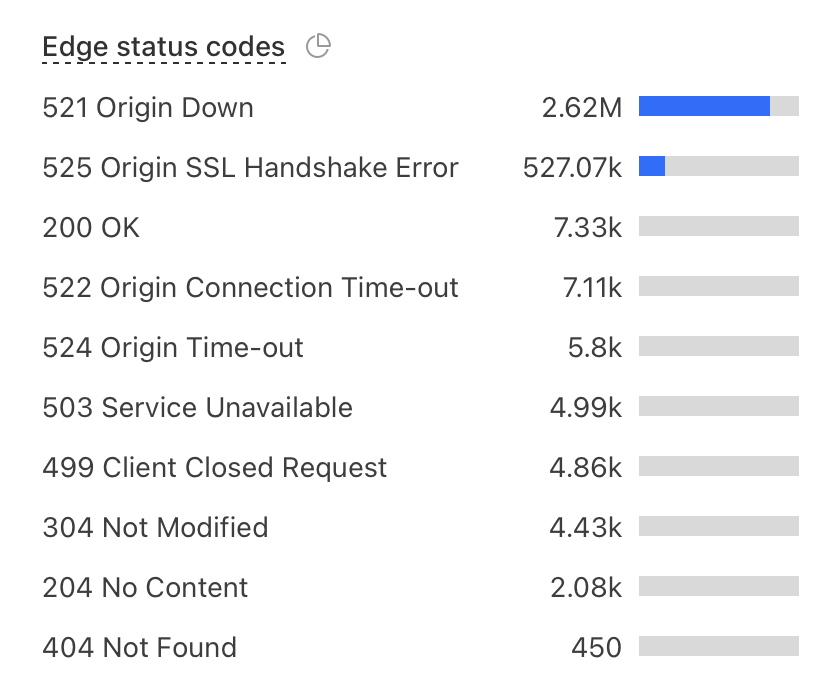
Task: Select the 521 Origin Down row
Action: [148, 107]
